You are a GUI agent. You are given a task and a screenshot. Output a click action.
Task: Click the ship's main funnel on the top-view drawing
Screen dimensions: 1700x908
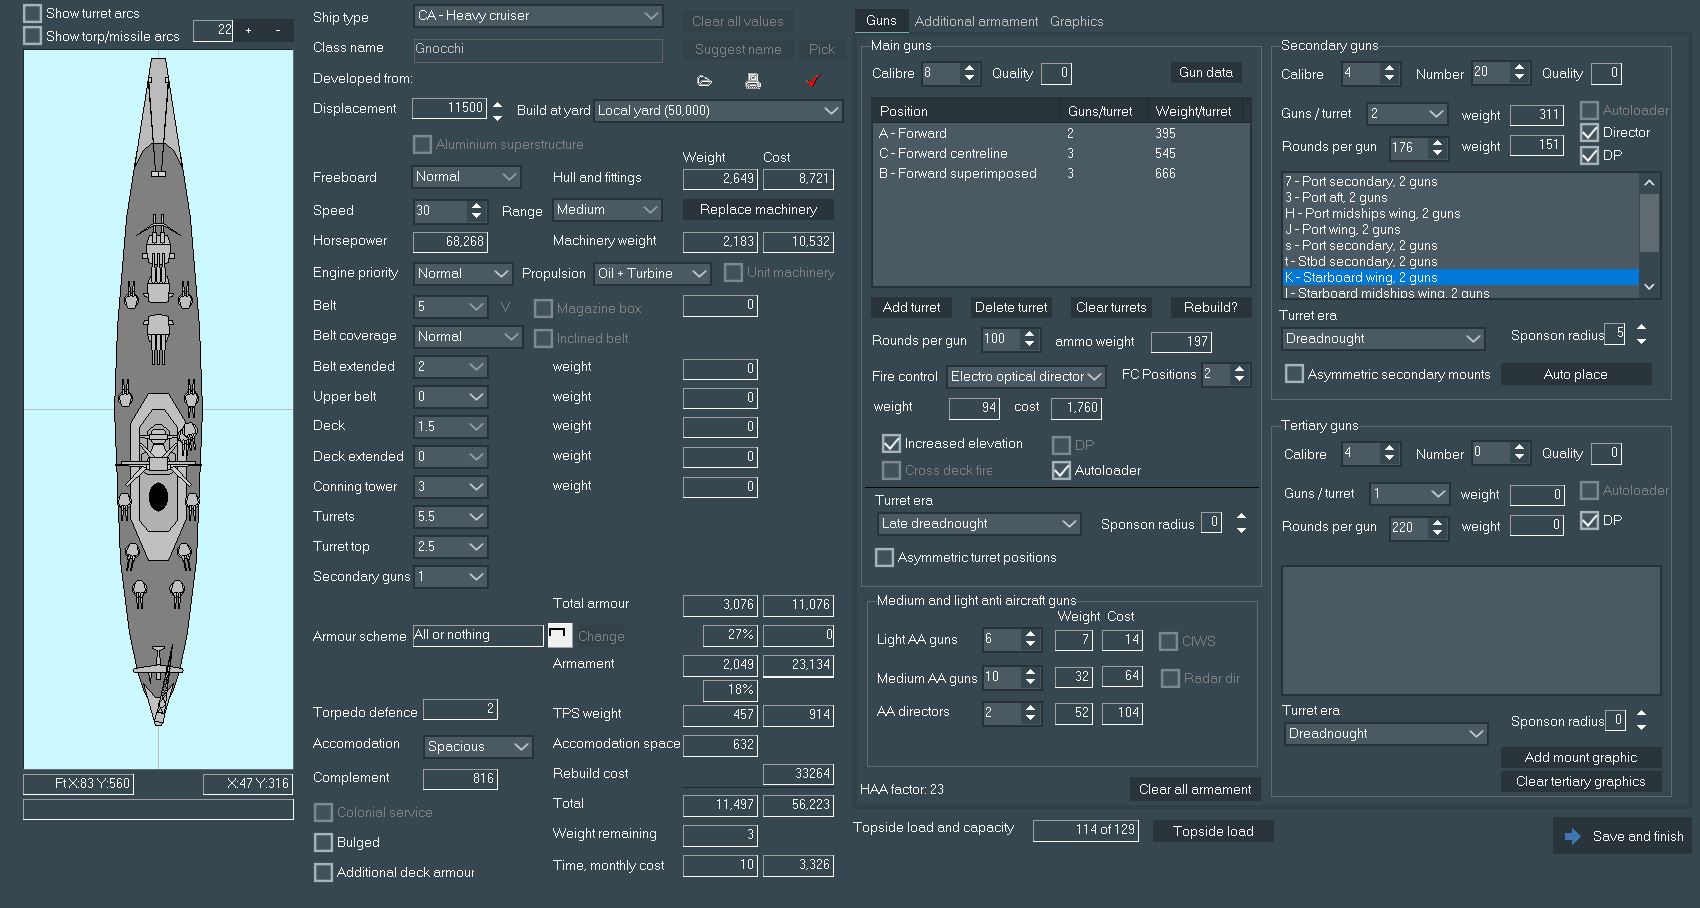click(x=158, y=496)
